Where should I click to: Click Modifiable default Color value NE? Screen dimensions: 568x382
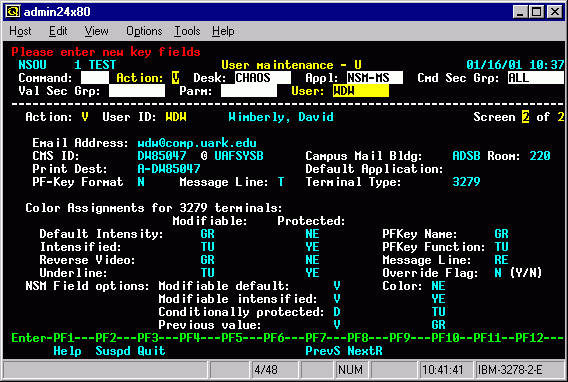pyautogui.click(x=438, y=286)
